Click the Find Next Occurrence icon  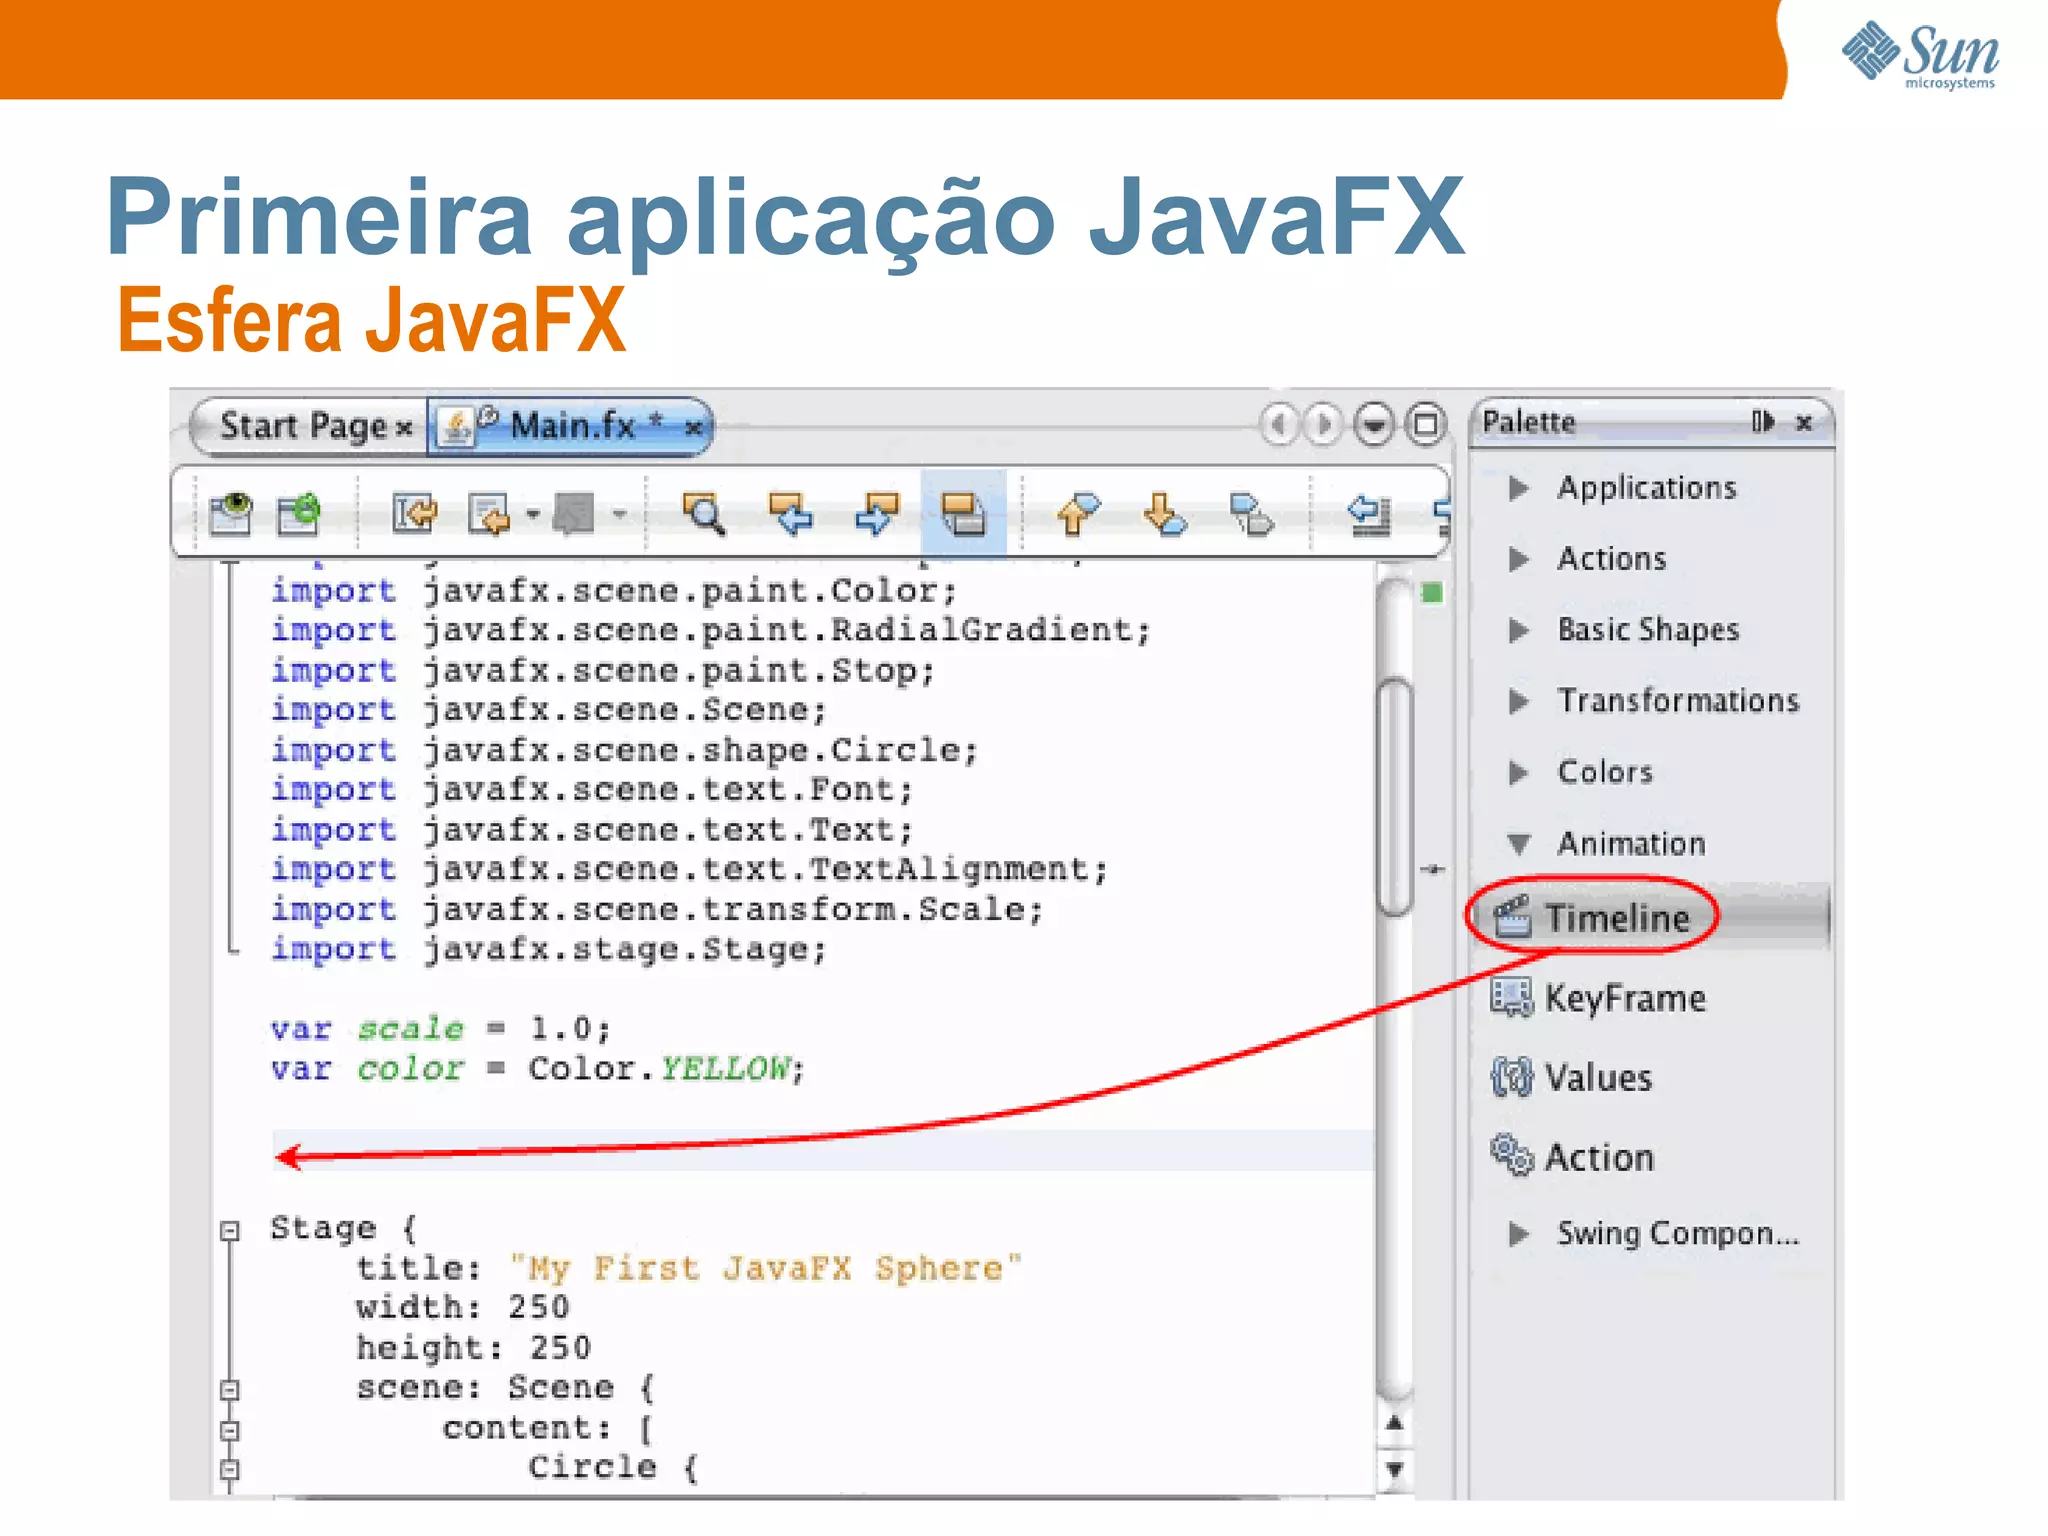tap(877, 514)
